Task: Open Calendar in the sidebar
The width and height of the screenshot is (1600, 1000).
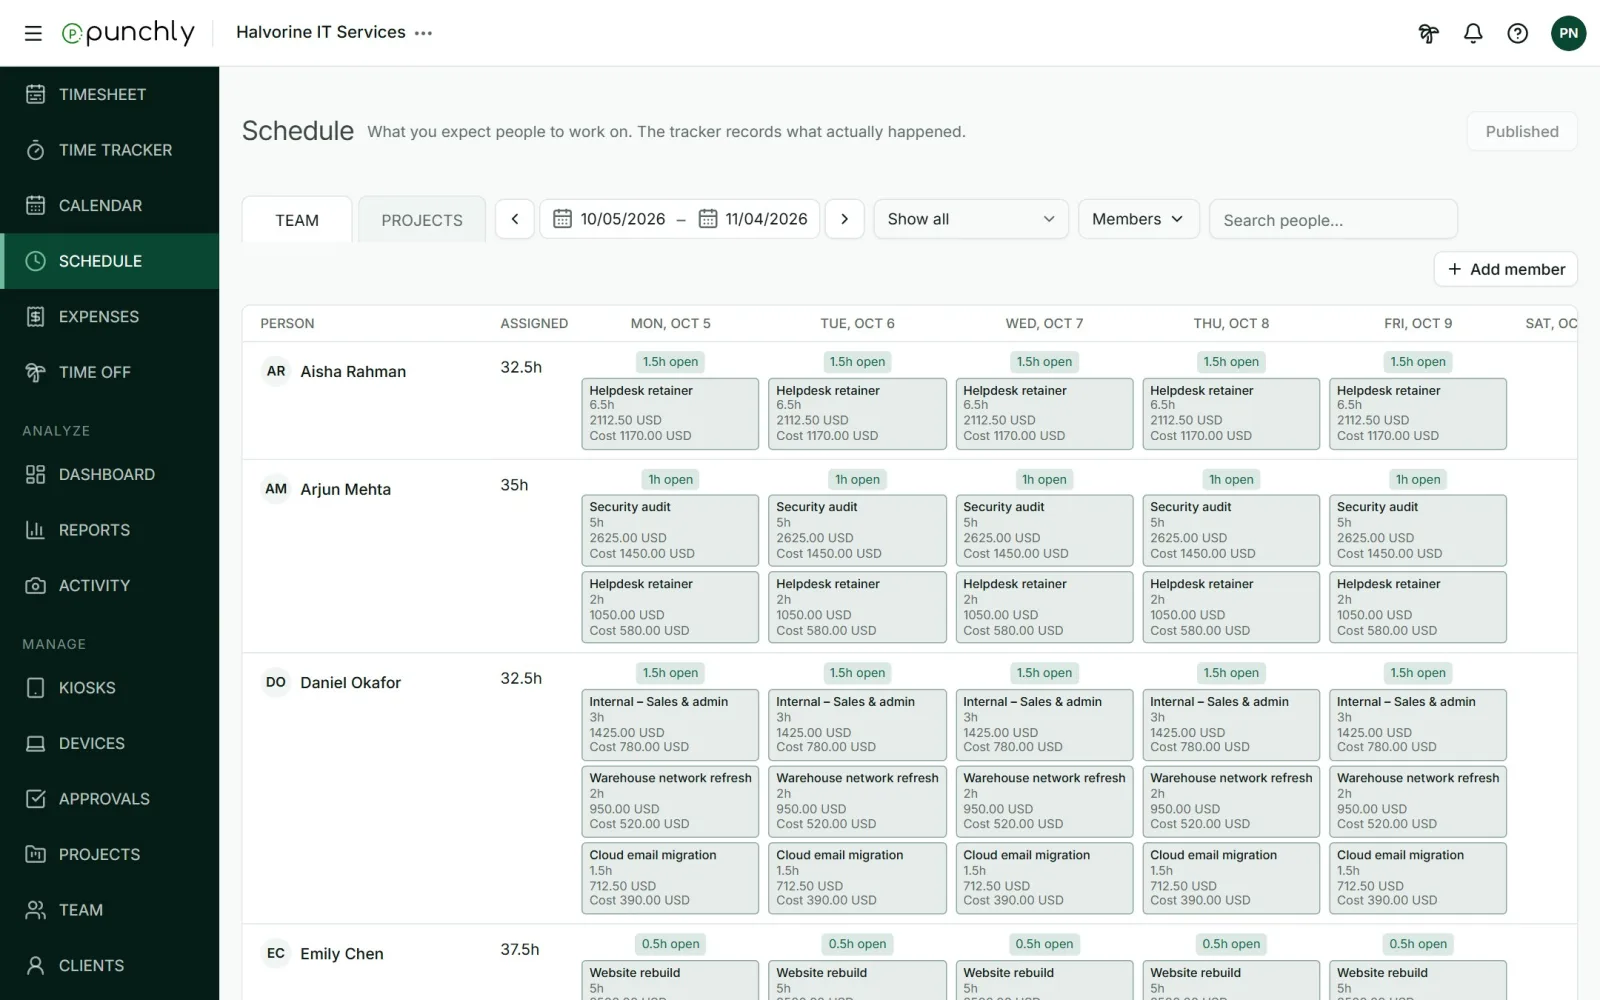Action: tap(110, 205)
